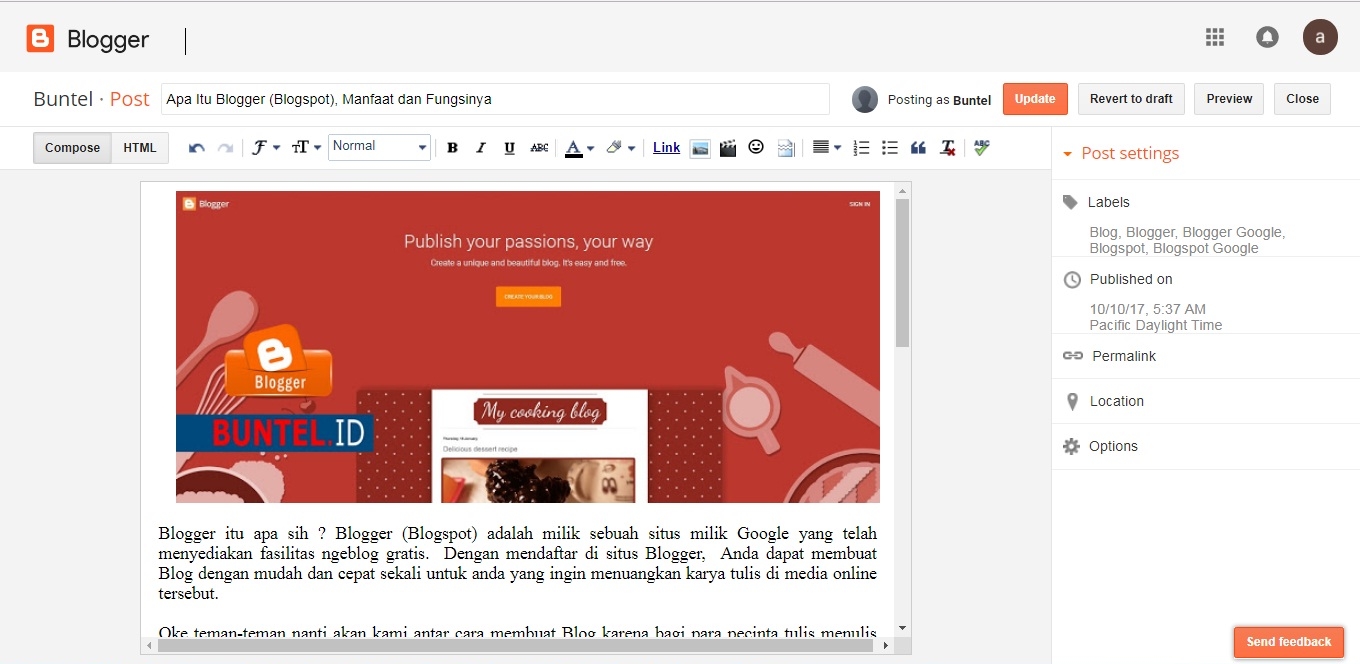Open the Blogger notifications bell
The image size is (1360, 664).
pos(1267,36)
